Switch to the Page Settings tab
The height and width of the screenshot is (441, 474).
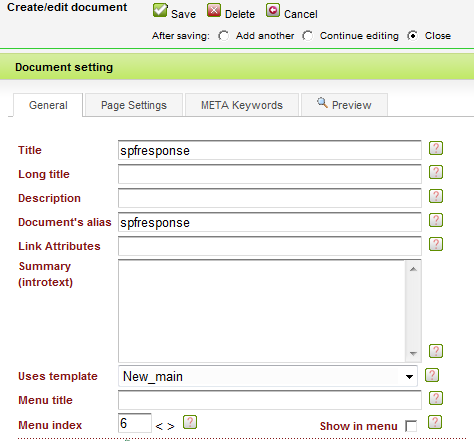134,105
